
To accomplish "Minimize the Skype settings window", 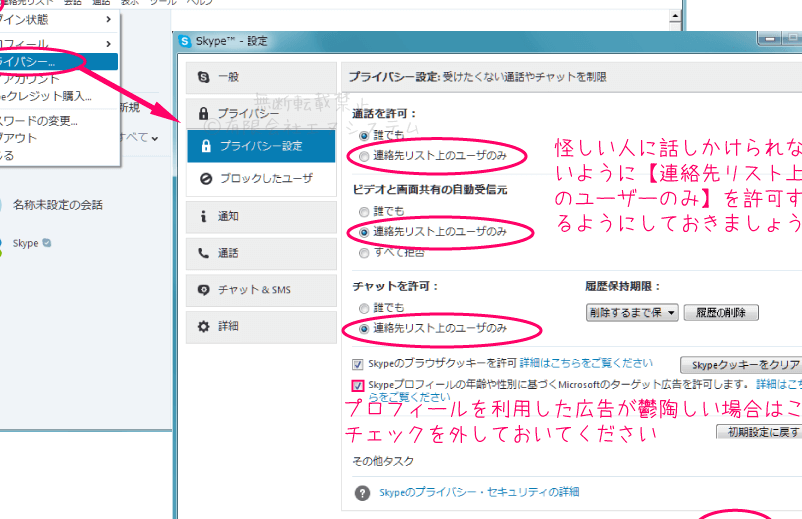I will (769, 39).
